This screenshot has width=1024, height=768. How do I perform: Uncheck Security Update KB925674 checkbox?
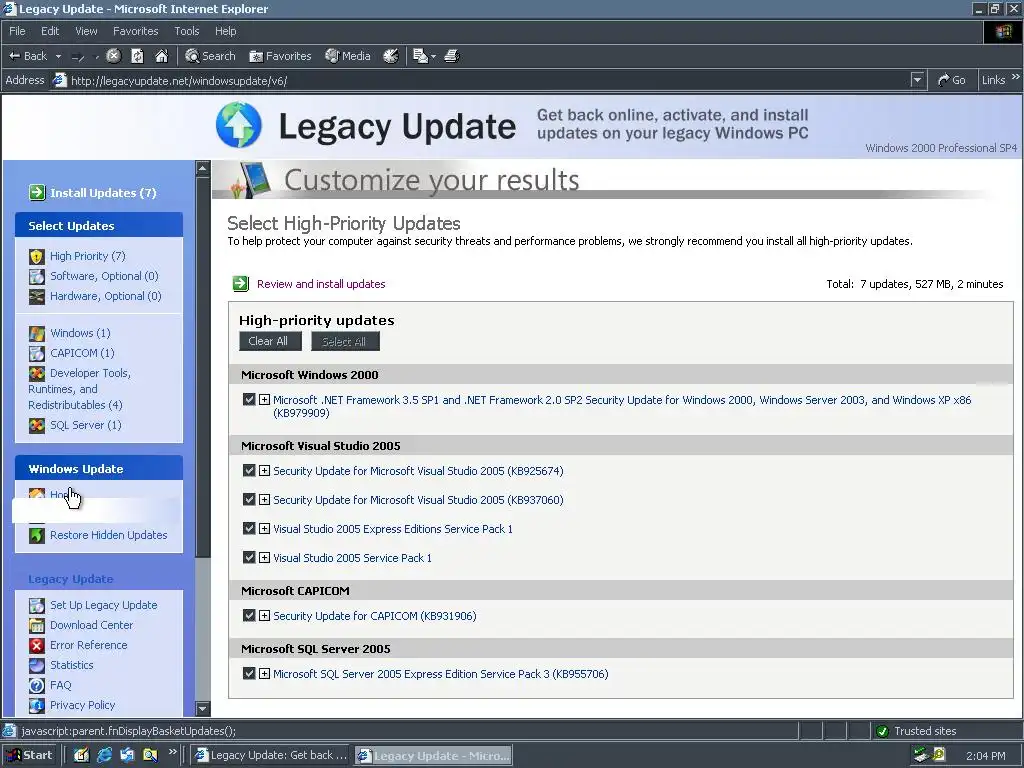click(249, 470)
